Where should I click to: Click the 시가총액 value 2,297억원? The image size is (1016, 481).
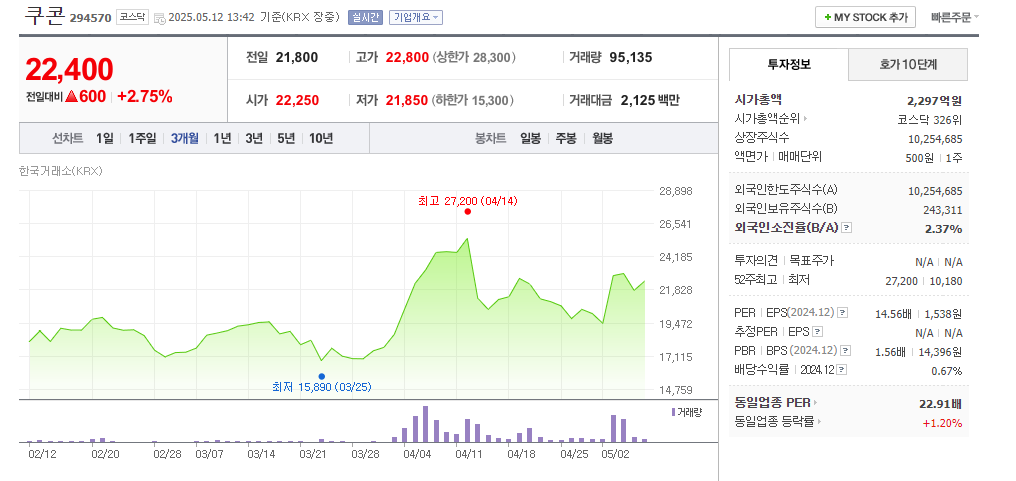point(935,100)
